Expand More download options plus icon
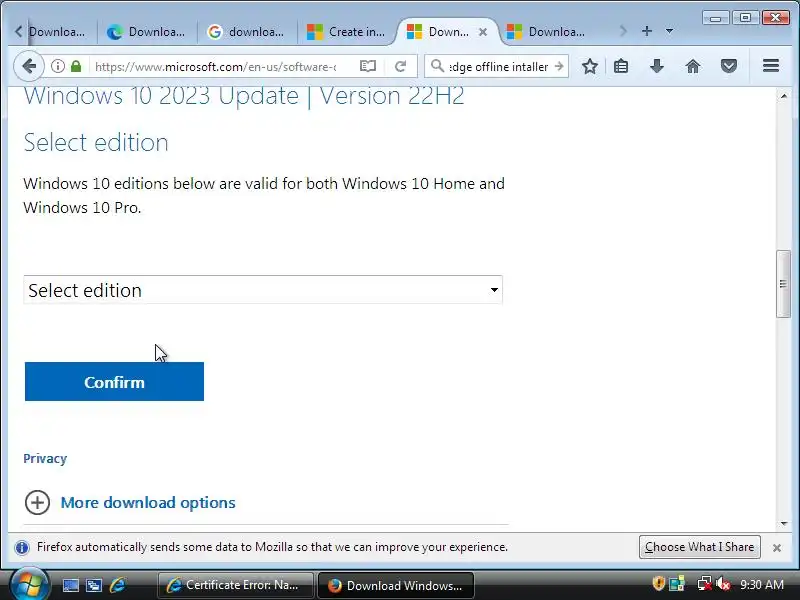The height and width of the screenshot is (600, 800). click(x=37, y=503)
